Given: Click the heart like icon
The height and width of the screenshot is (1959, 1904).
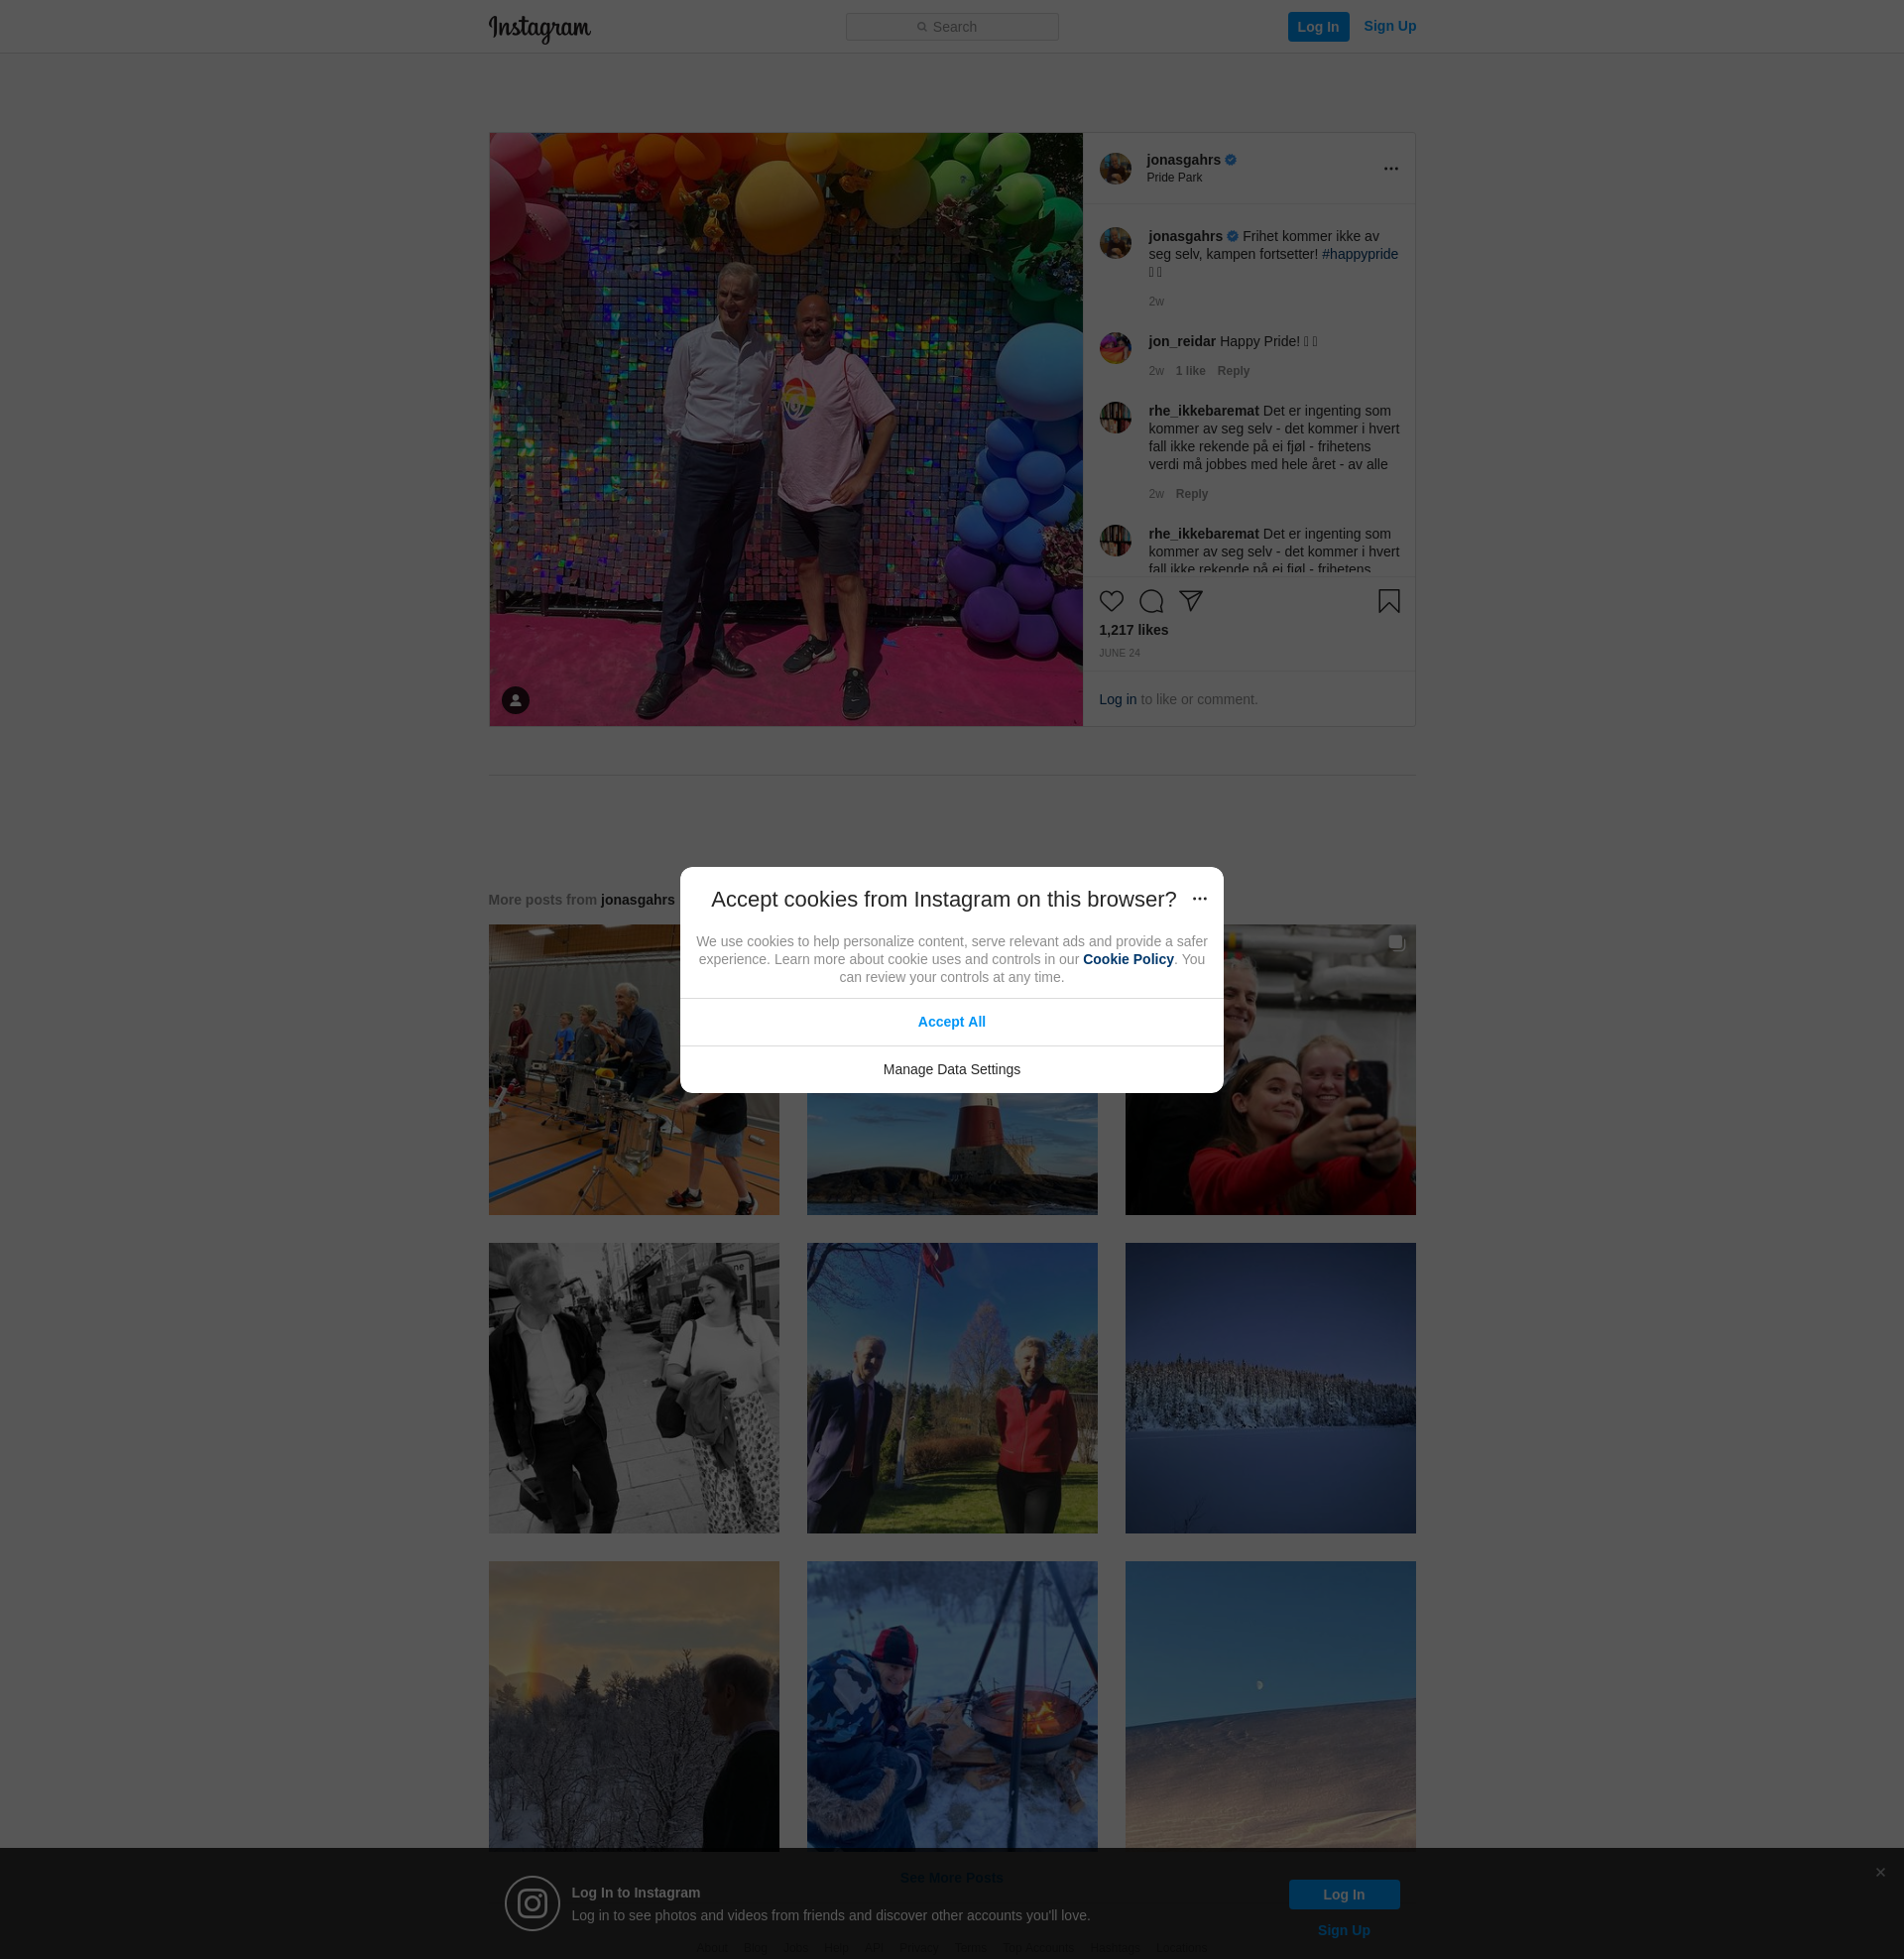Looking at the screenshot, I should pos(1111,601).
